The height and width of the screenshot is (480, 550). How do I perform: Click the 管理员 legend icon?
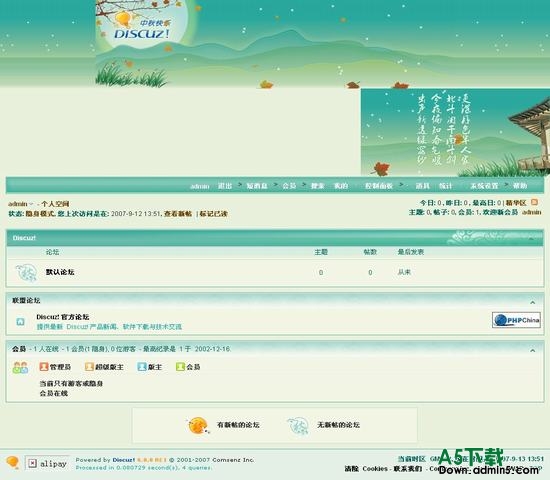(44, 367)
